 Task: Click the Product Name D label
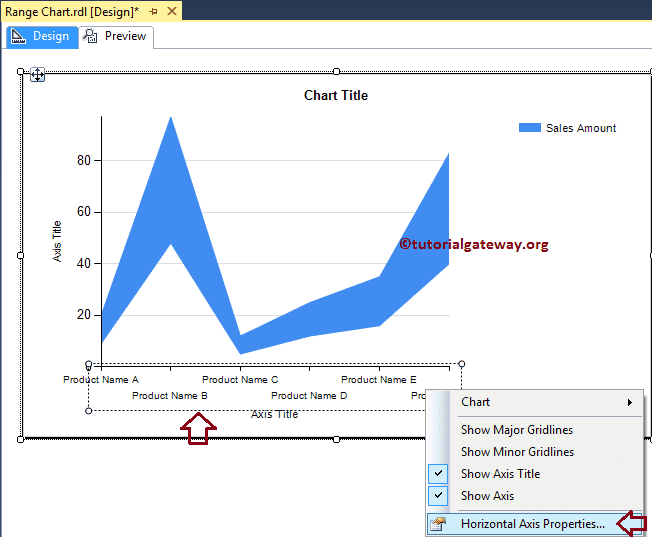(309, 396)
